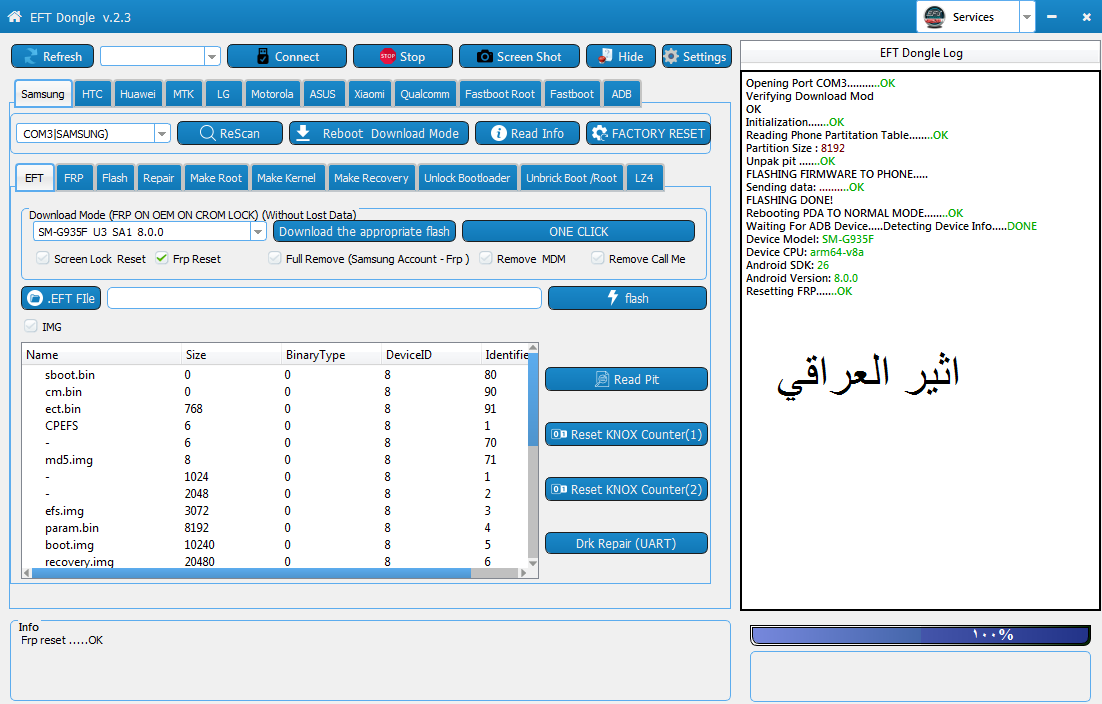1102x704 pixels.
Task: Click the Read Pit button
Action: (x=626, y=379)
